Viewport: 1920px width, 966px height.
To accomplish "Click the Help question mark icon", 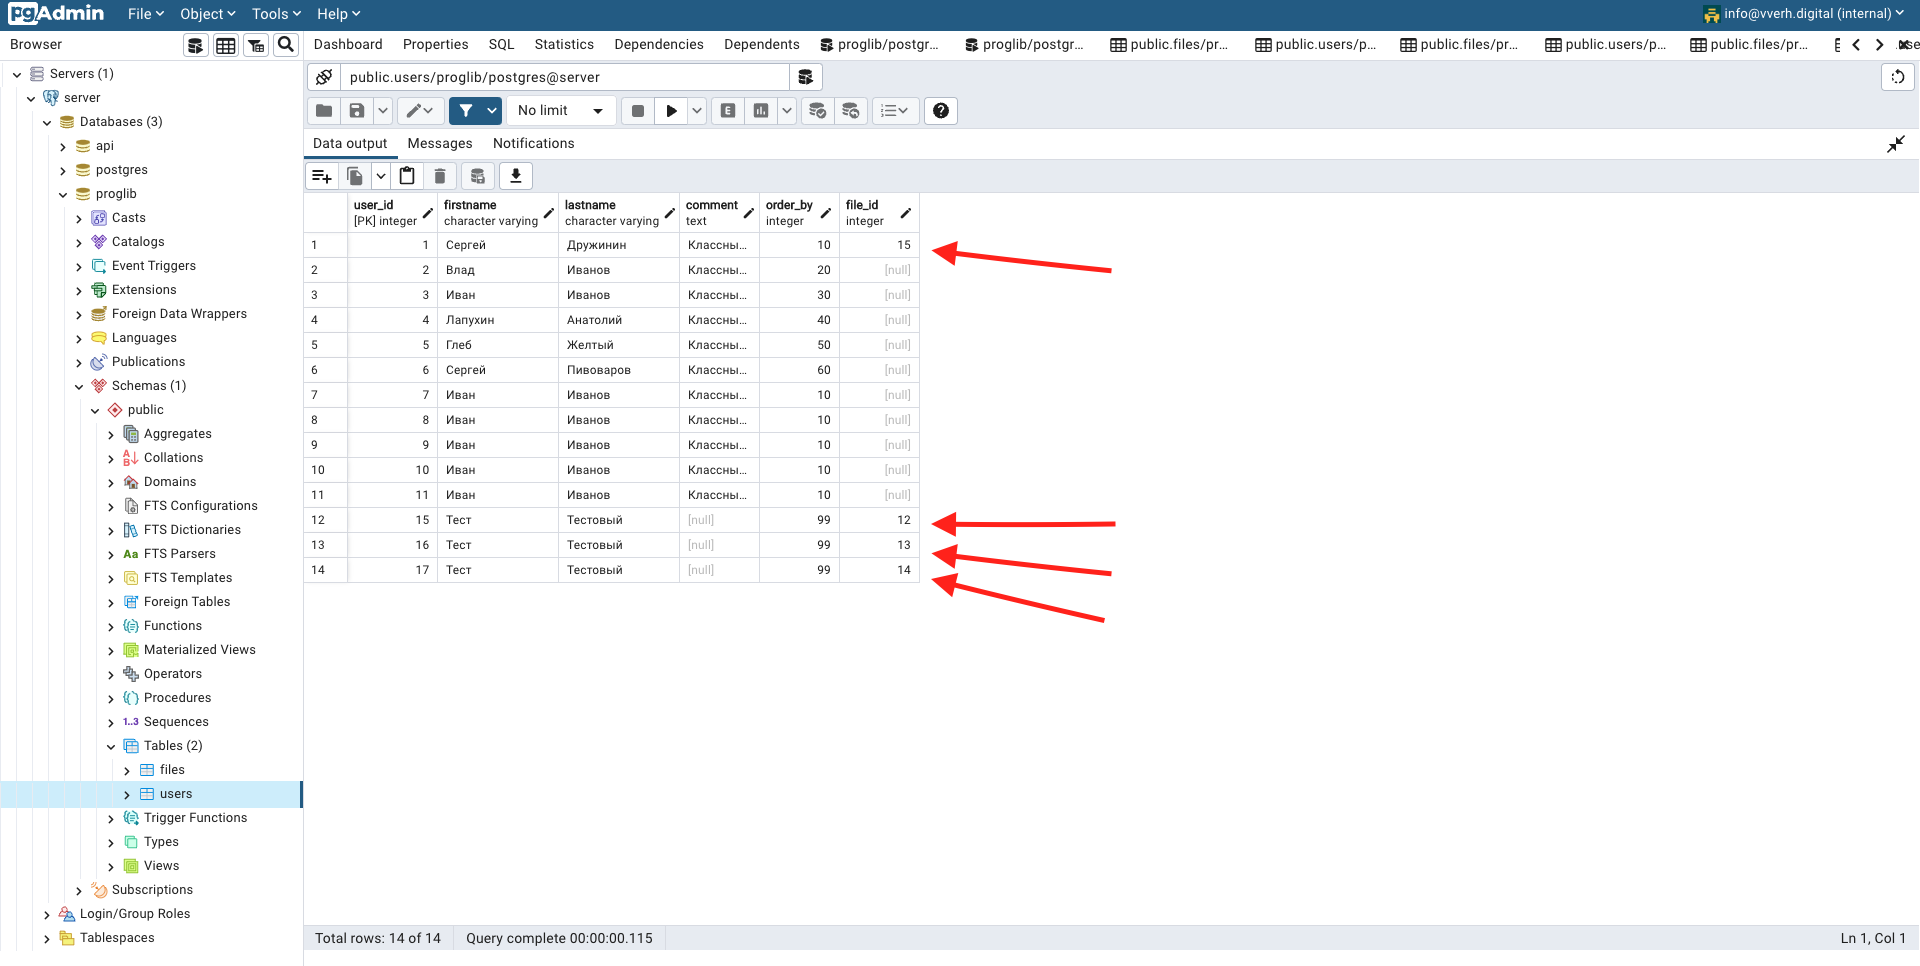I will [941, 111].
